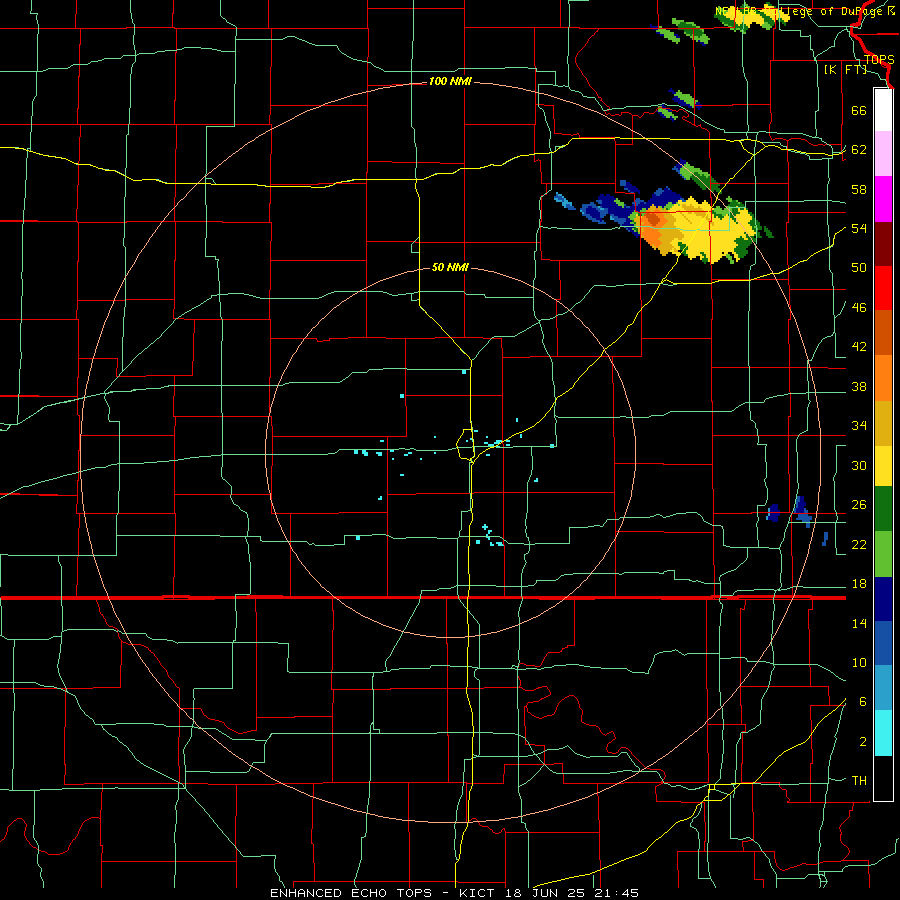Click the orange 42 kft legend swatch
Screen dimensions: 900x900
883,378
